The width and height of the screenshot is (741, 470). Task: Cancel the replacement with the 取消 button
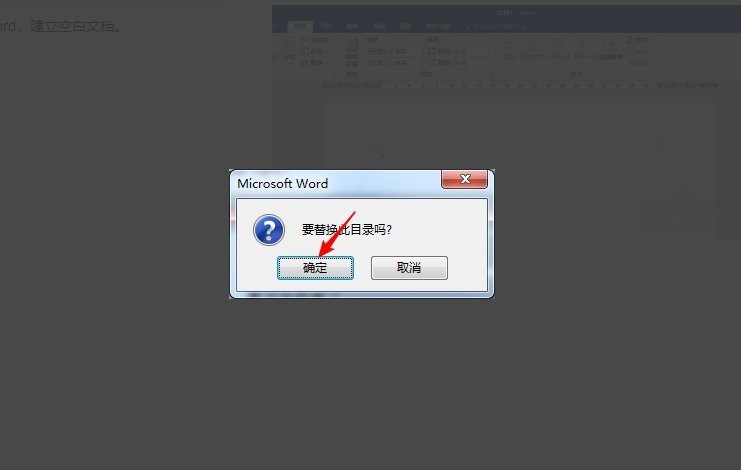pyautogui.click(x=409, y=268)
